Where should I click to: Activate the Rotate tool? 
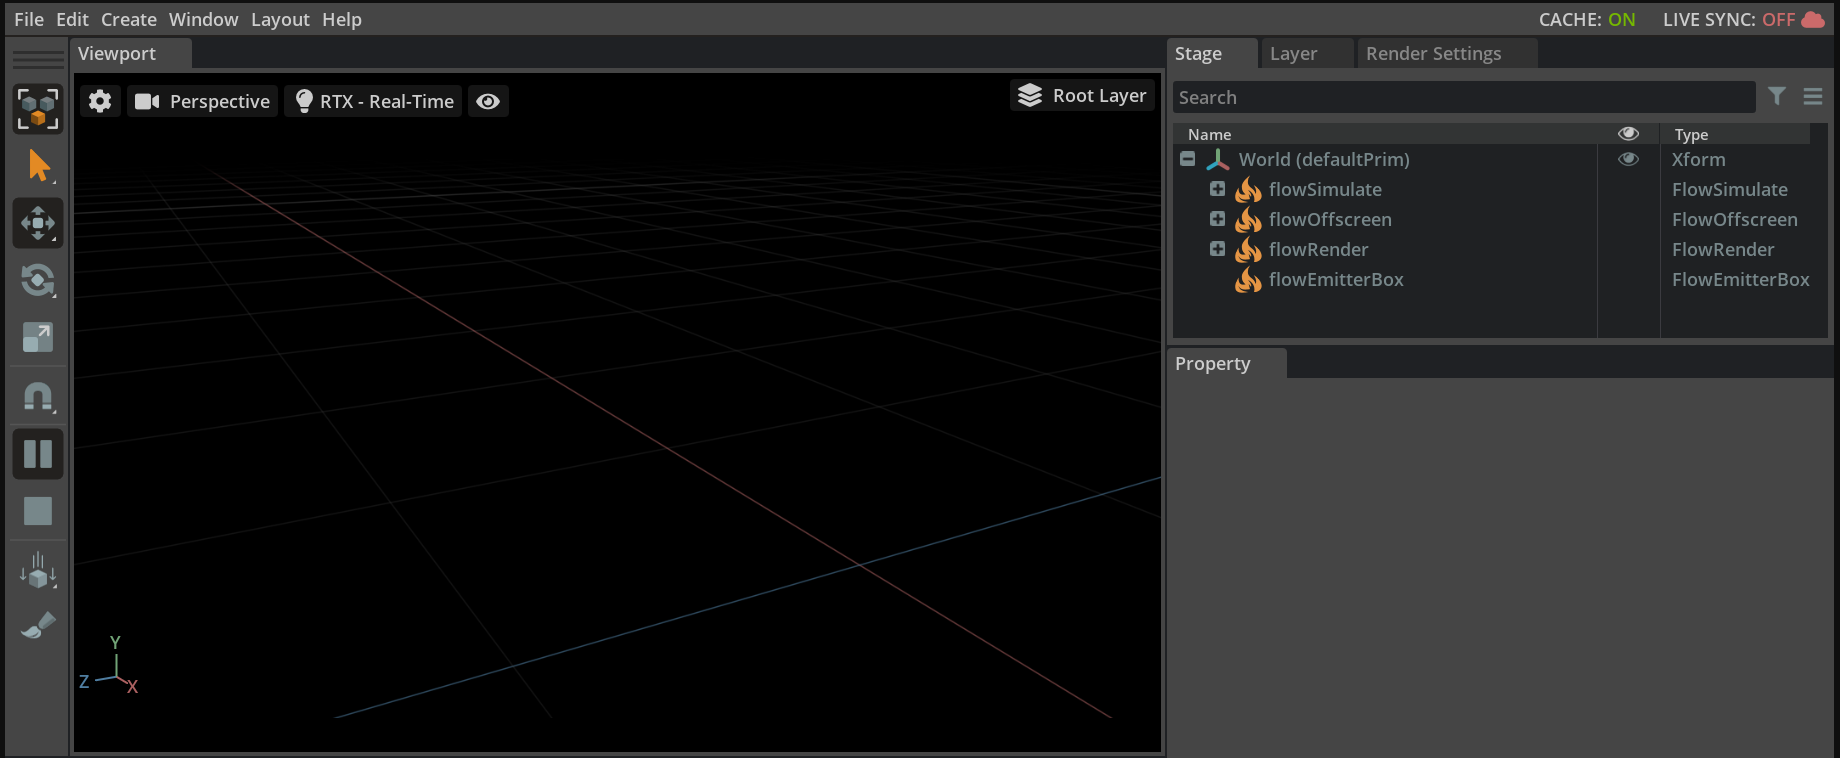click(x=38, y=280)
